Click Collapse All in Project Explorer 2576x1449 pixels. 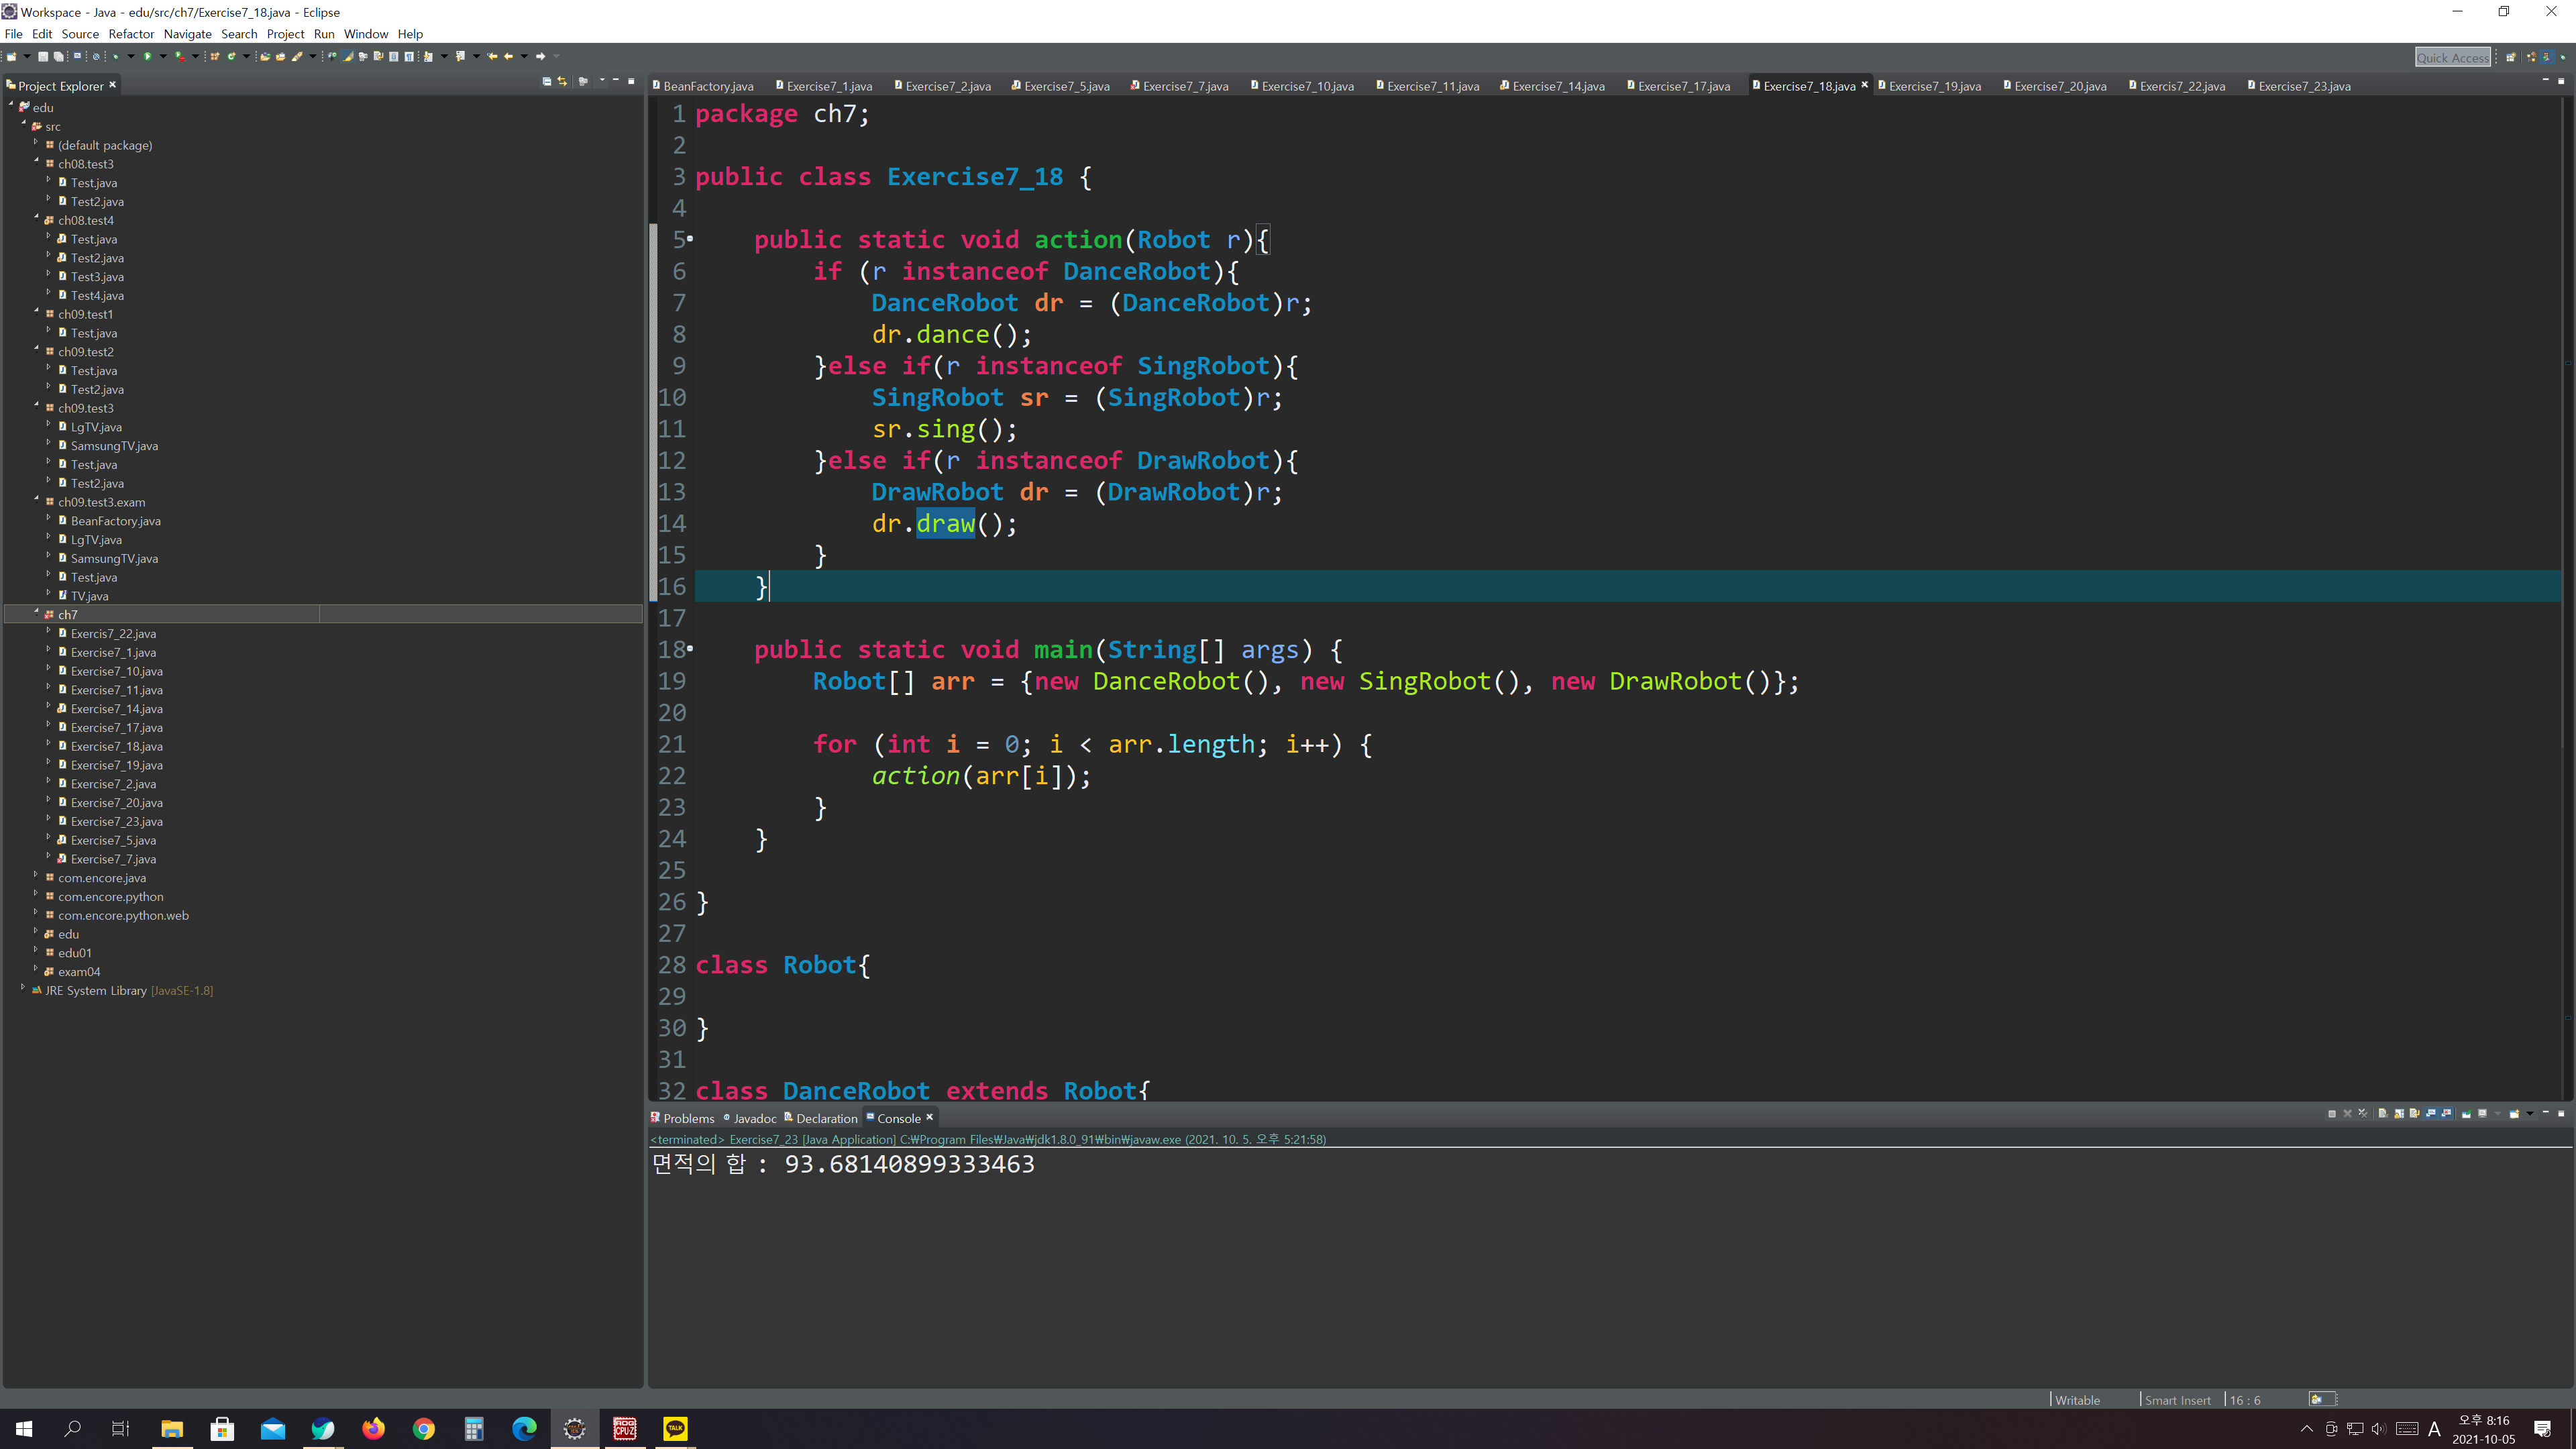pyautogui.click(x=546, y=81)
